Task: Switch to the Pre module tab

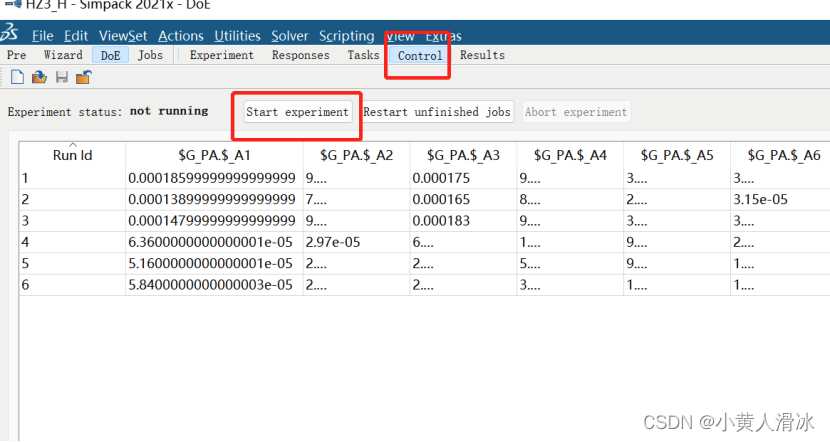Action: [x=16, y=55]
